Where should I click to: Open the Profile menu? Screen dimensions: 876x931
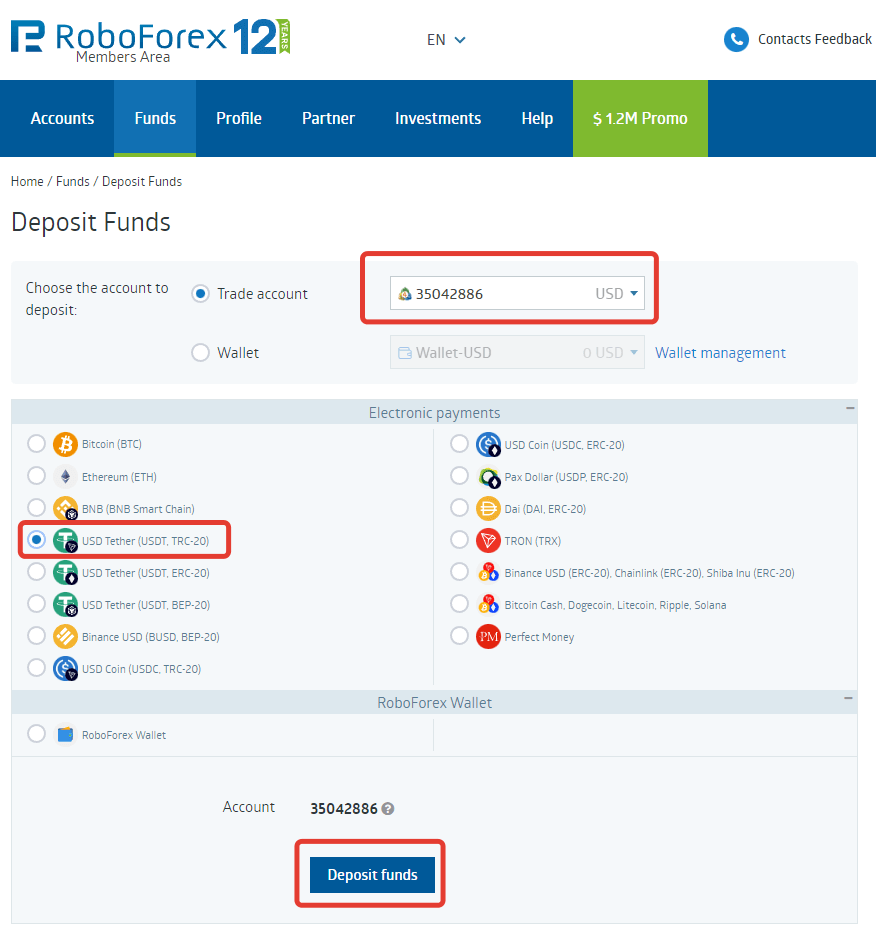[x=239, y=118]
